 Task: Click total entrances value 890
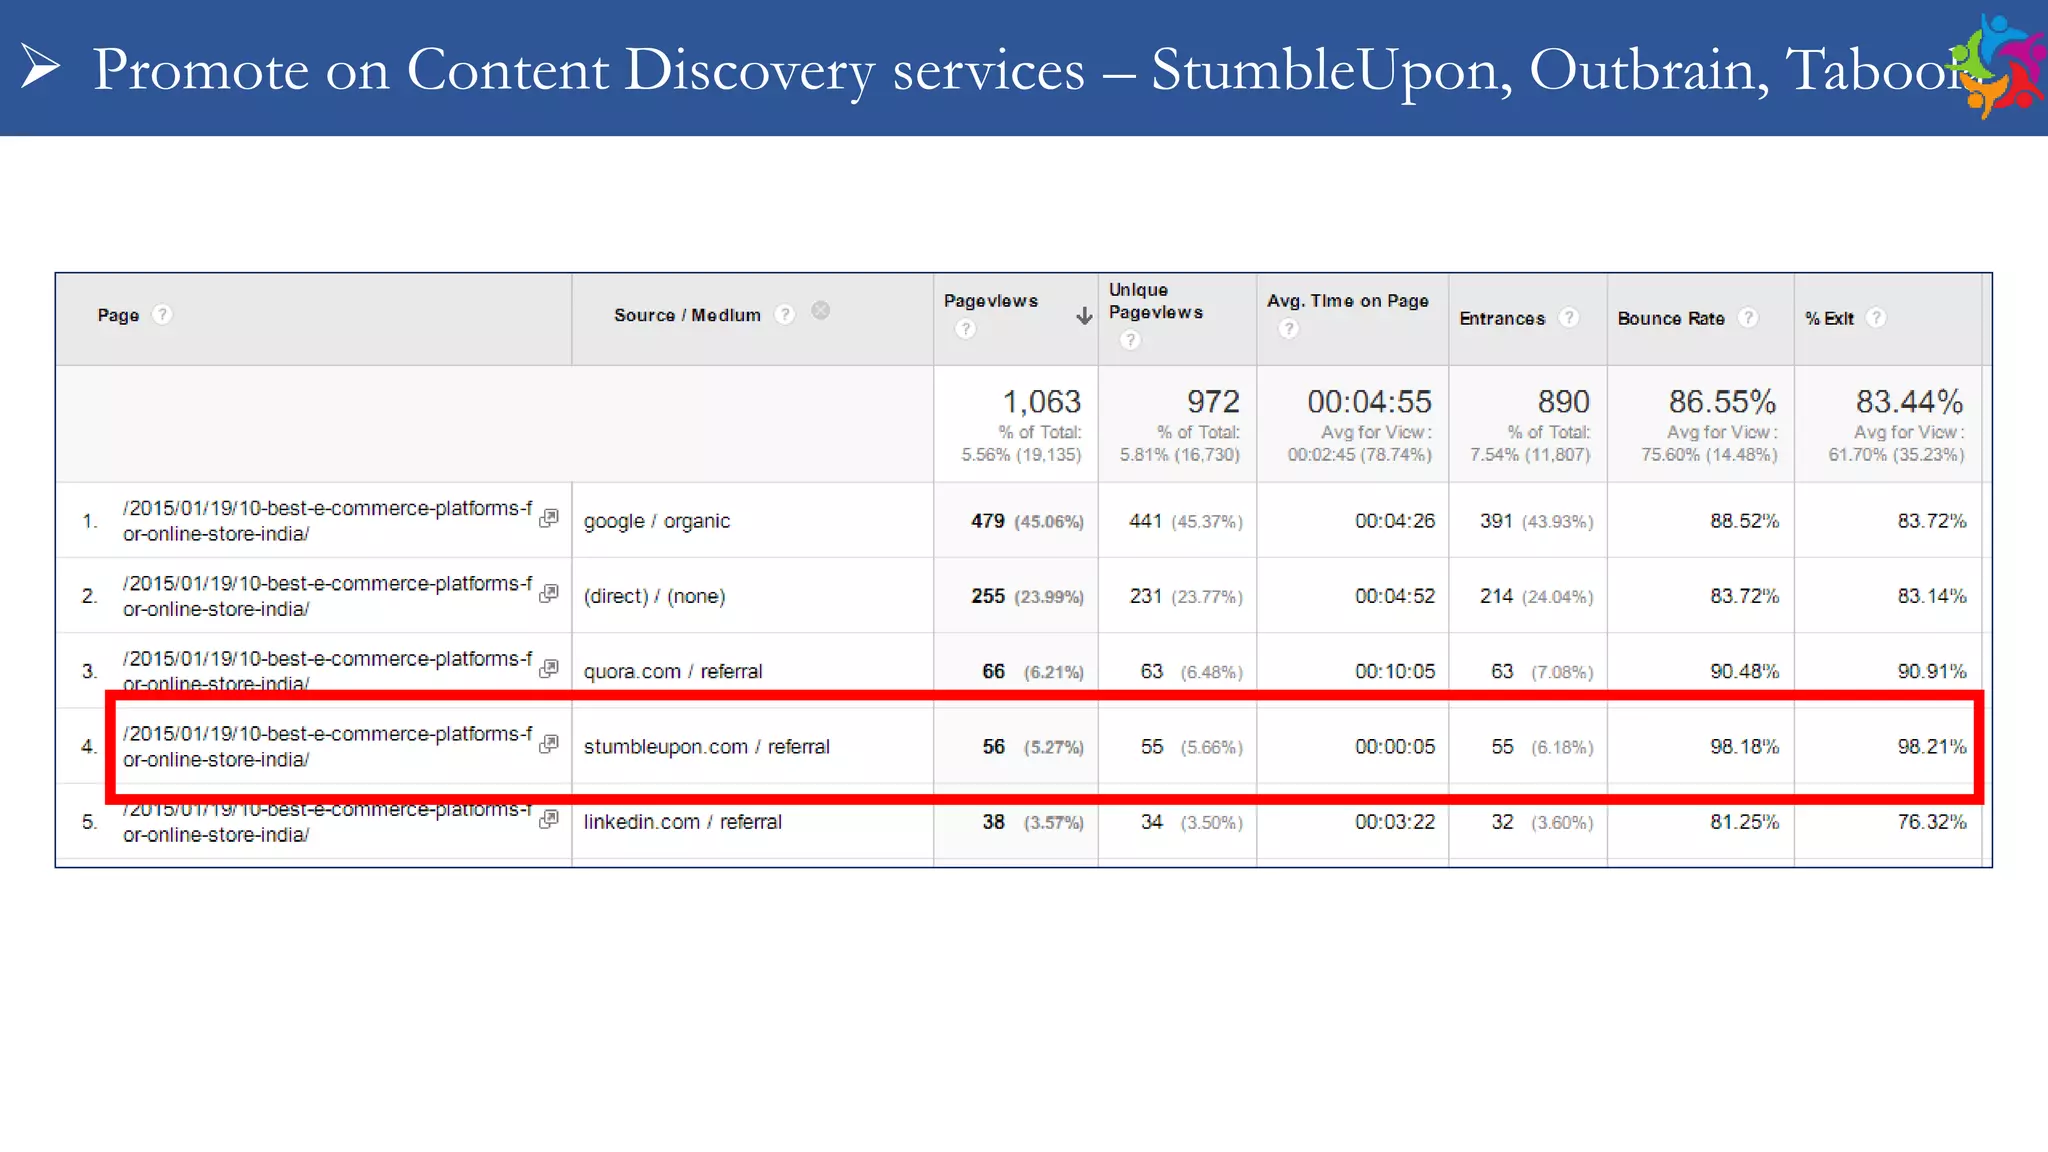(1563, 402)
